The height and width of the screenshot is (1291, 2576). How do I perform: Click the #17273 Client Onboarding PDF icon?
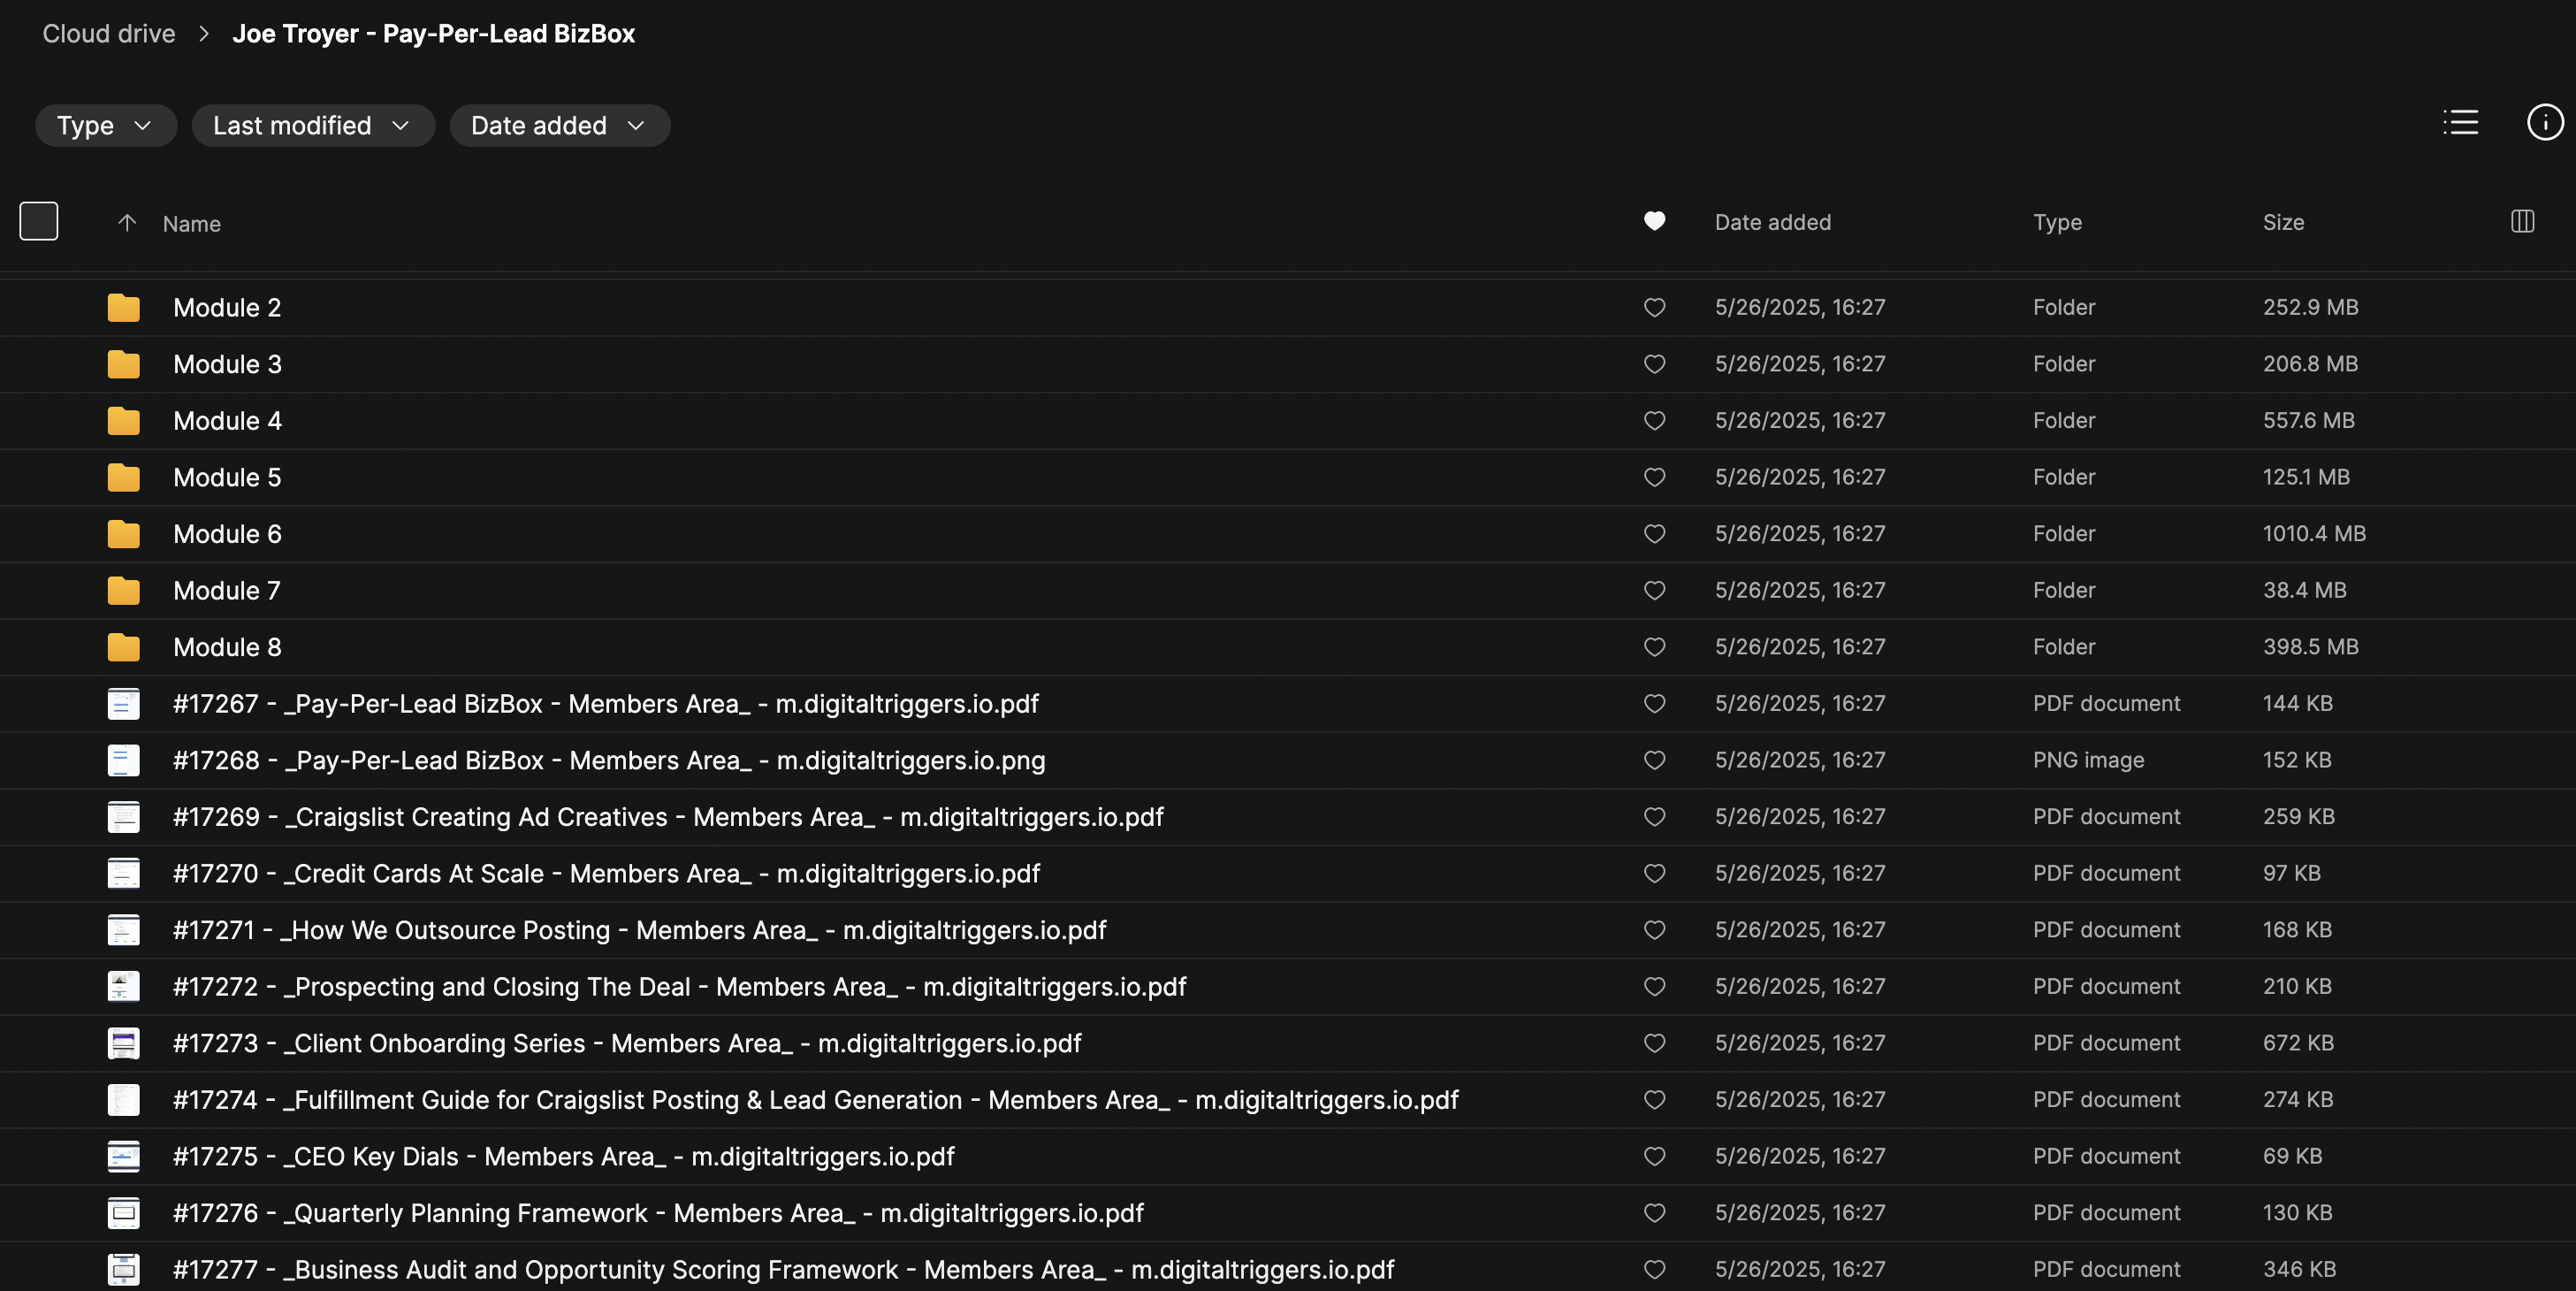tap(123, 1043)
